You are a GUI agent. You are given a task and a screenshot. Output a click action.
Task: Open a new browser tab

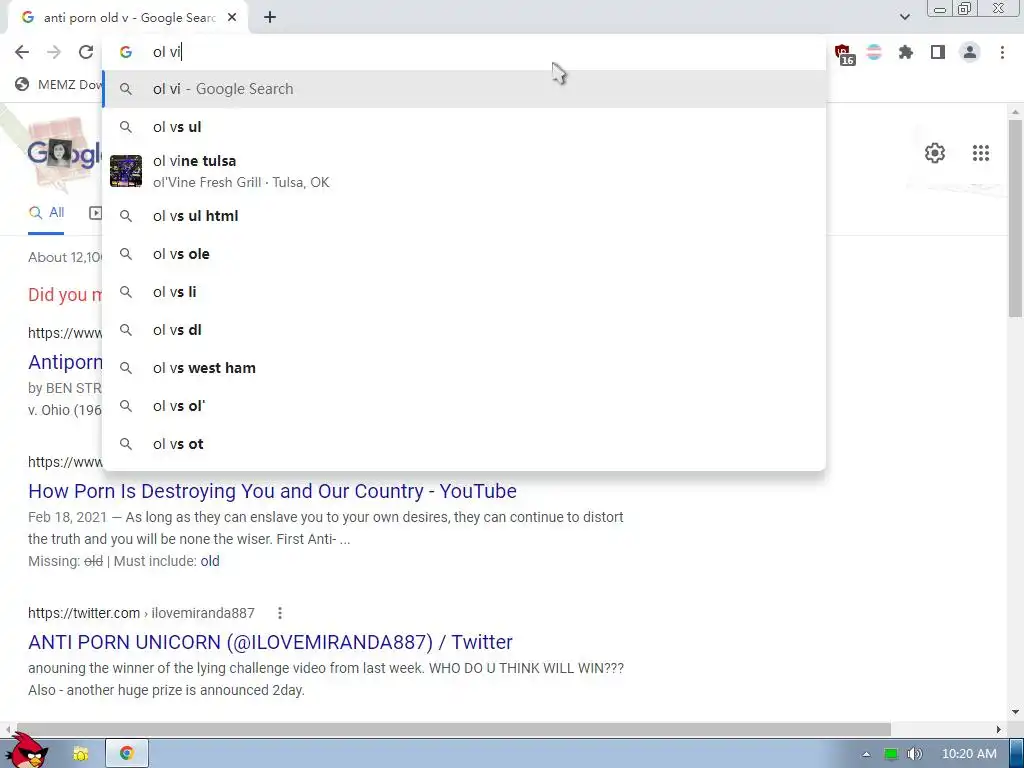270,18
